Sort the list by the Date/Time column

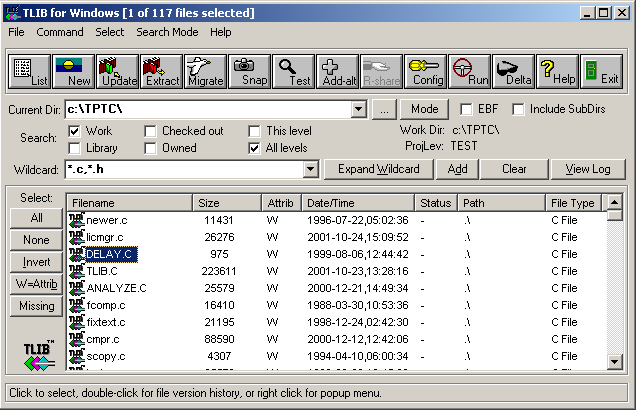pos(358,203)
